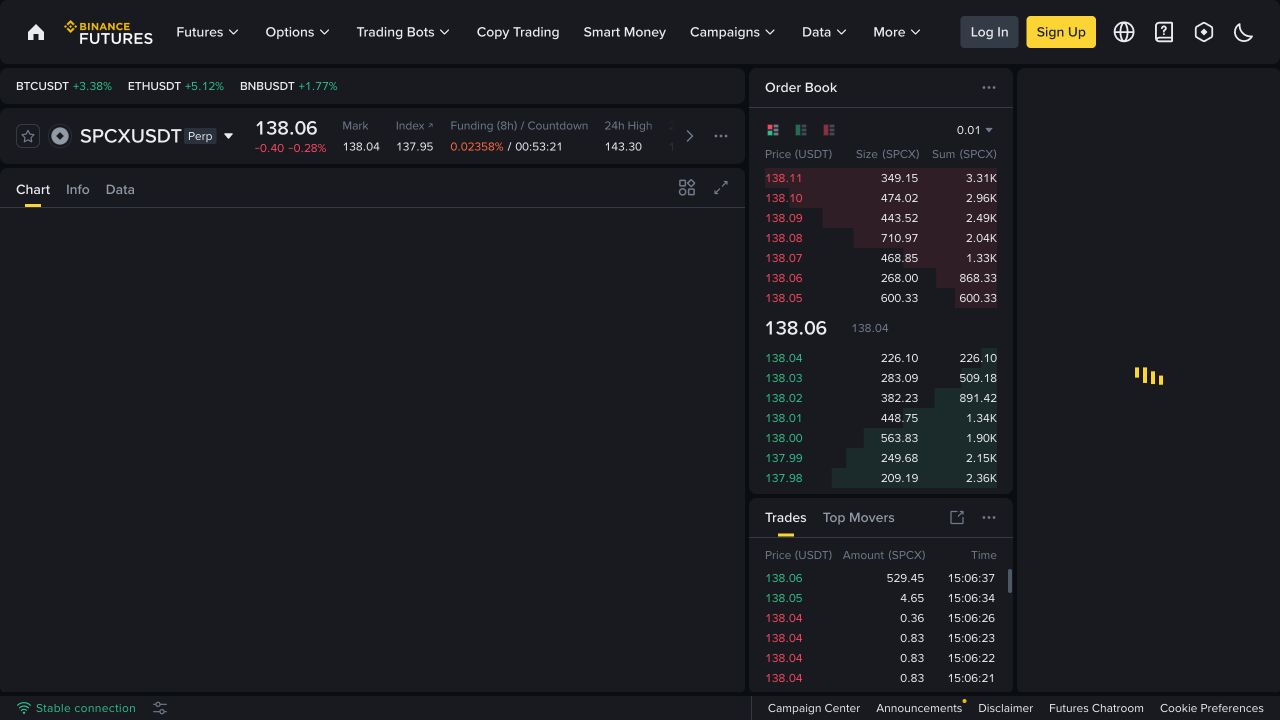Image resolution: width=1280 pixels, height=720 pixels.
Task: Click the Index price link
Action: click(414, 126)
